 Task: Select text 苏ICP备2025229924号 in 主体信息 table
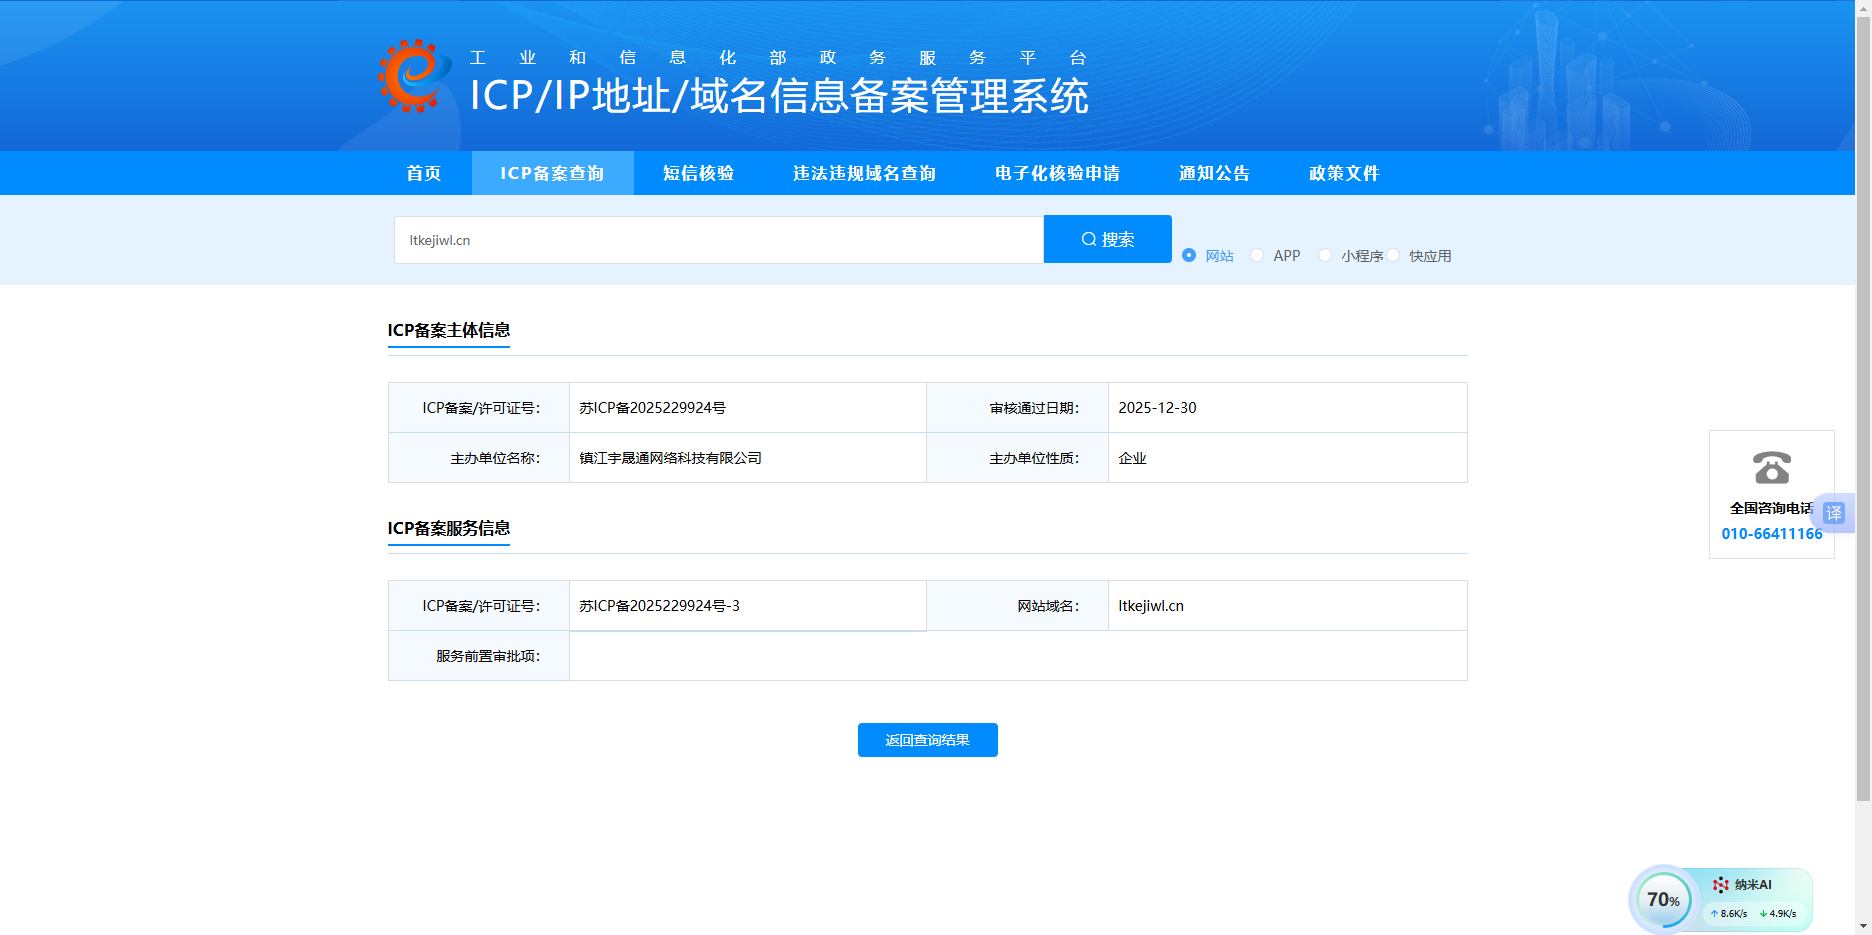pyautogui.click(x=652, y=408)
